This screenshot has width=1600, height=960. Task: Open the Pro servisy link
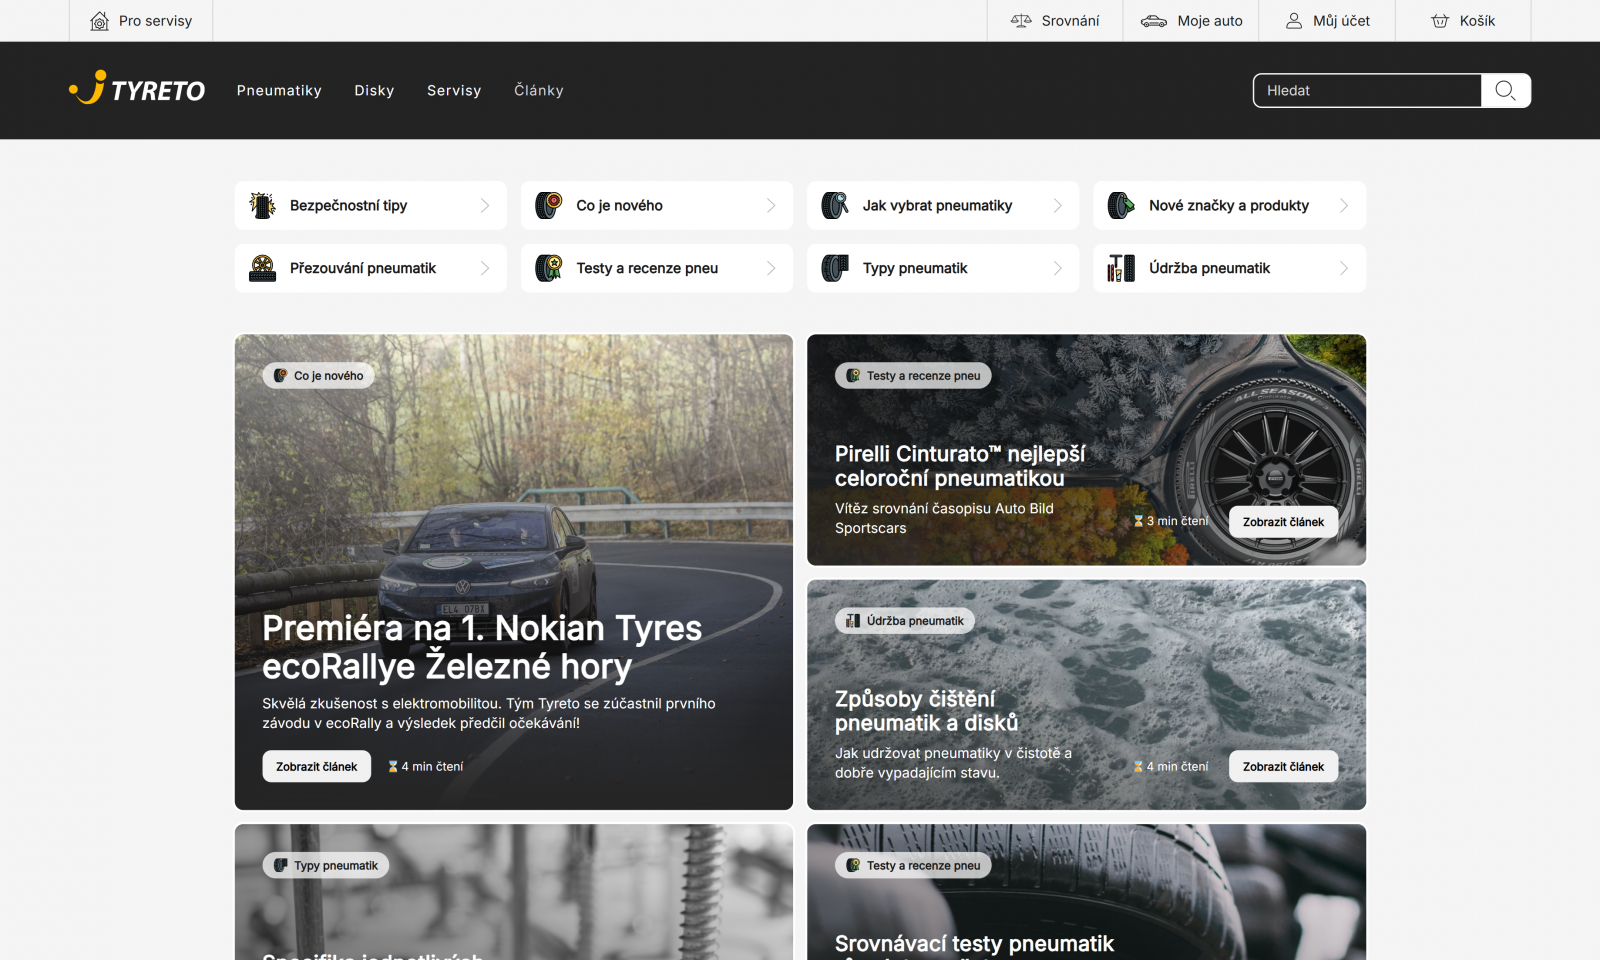tap(141, 21)
